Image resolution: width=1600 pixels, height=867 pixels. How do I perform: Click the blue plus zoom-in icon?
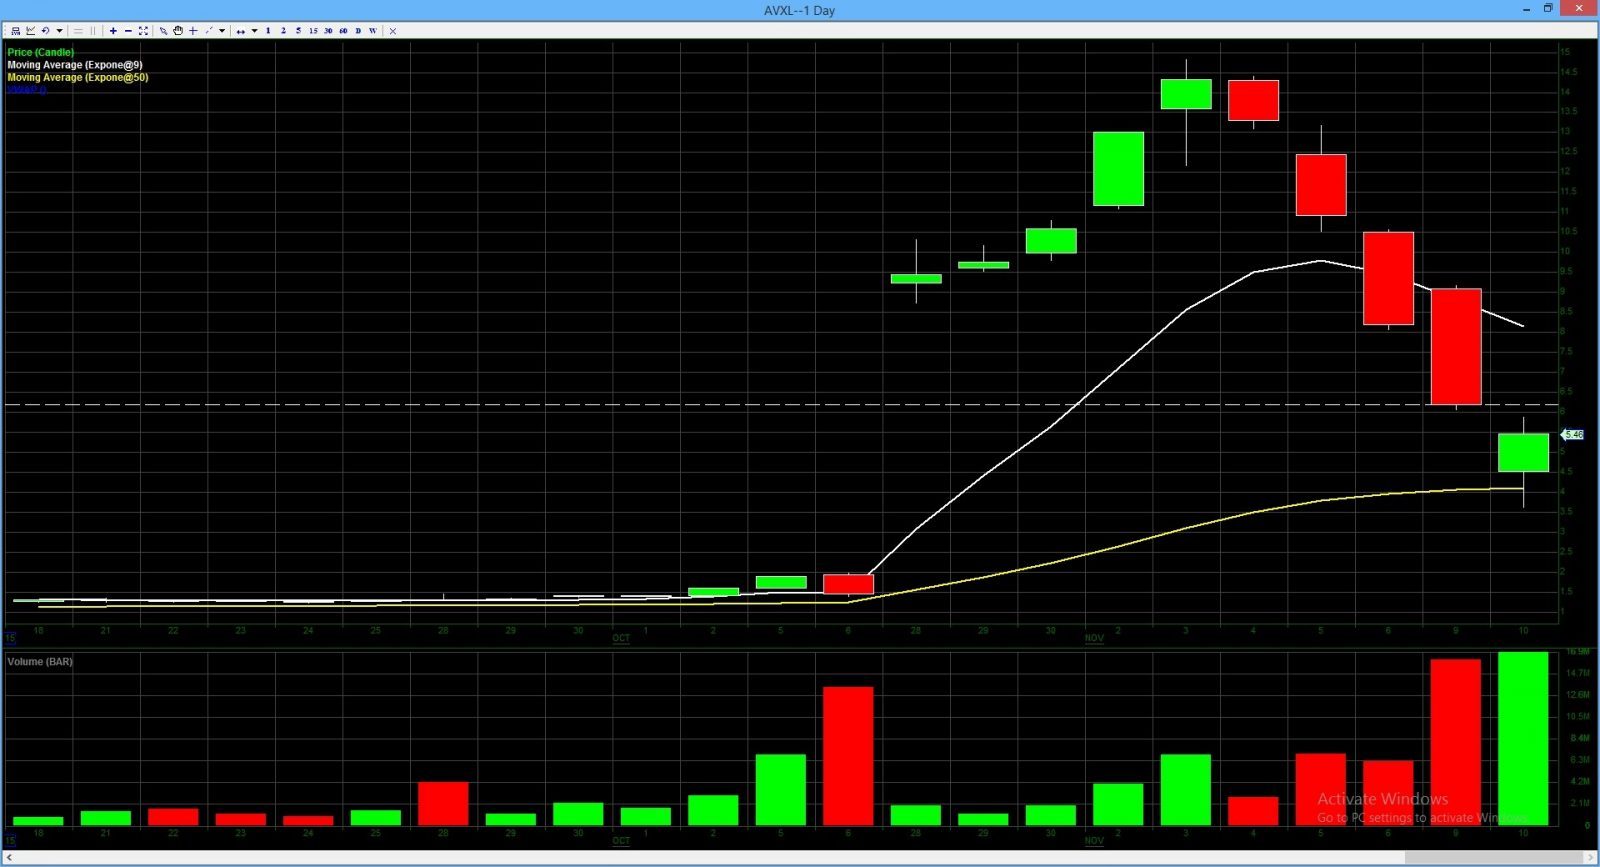[x=113, y=31]
